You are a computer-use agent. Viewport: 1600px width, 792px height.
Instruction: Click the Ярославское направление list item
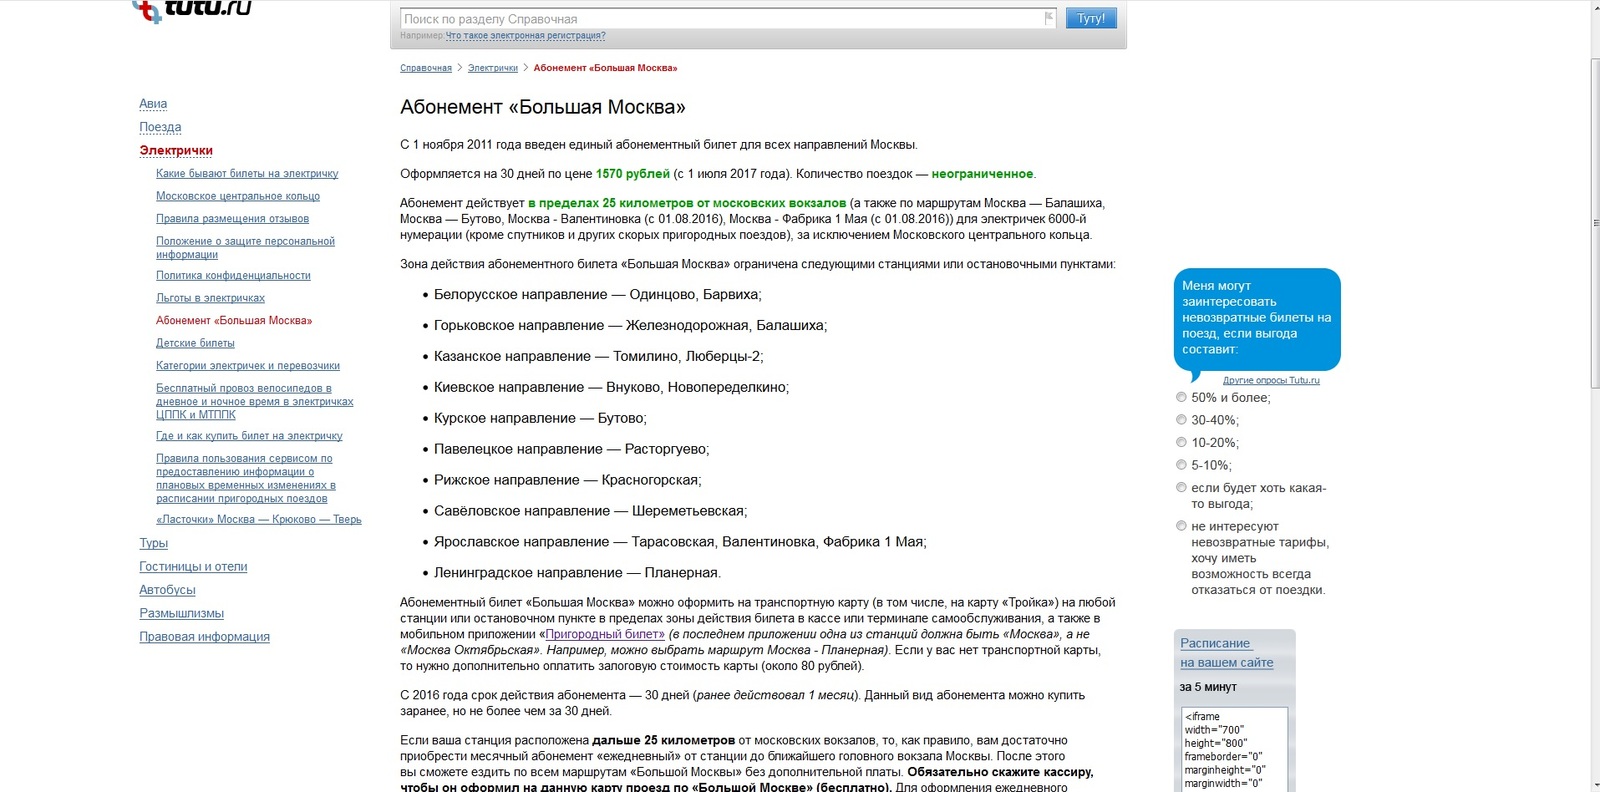(680, 542)
